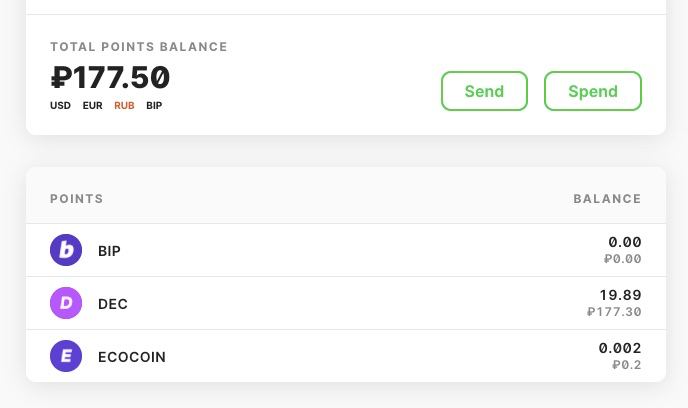Click the total balance ₽177.50 amount
Viewport: 688px width, 408px height.
[110, 78]
